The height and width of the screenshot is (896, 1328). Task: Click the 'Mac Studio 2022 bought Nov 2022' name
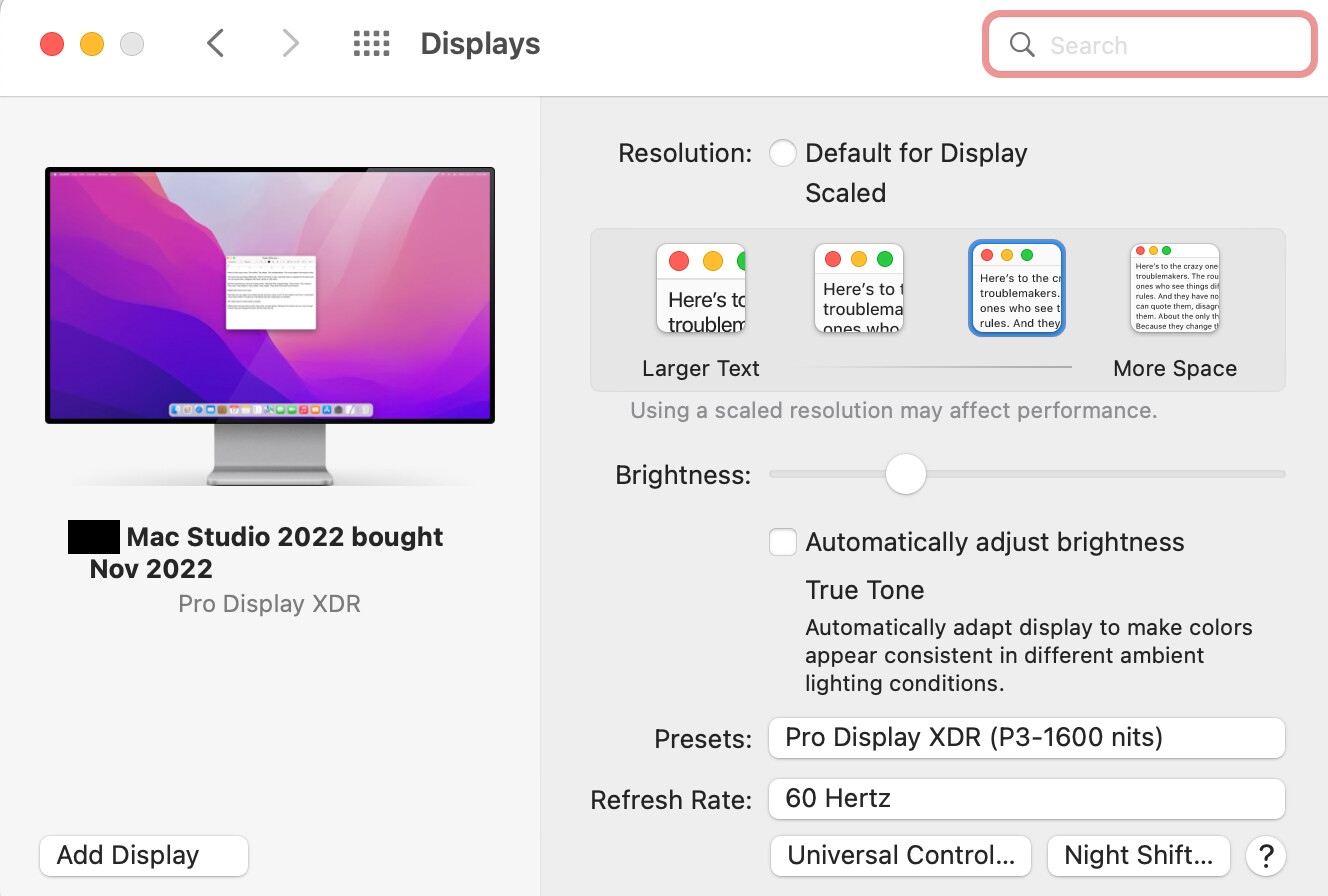[x=266, y=552]
